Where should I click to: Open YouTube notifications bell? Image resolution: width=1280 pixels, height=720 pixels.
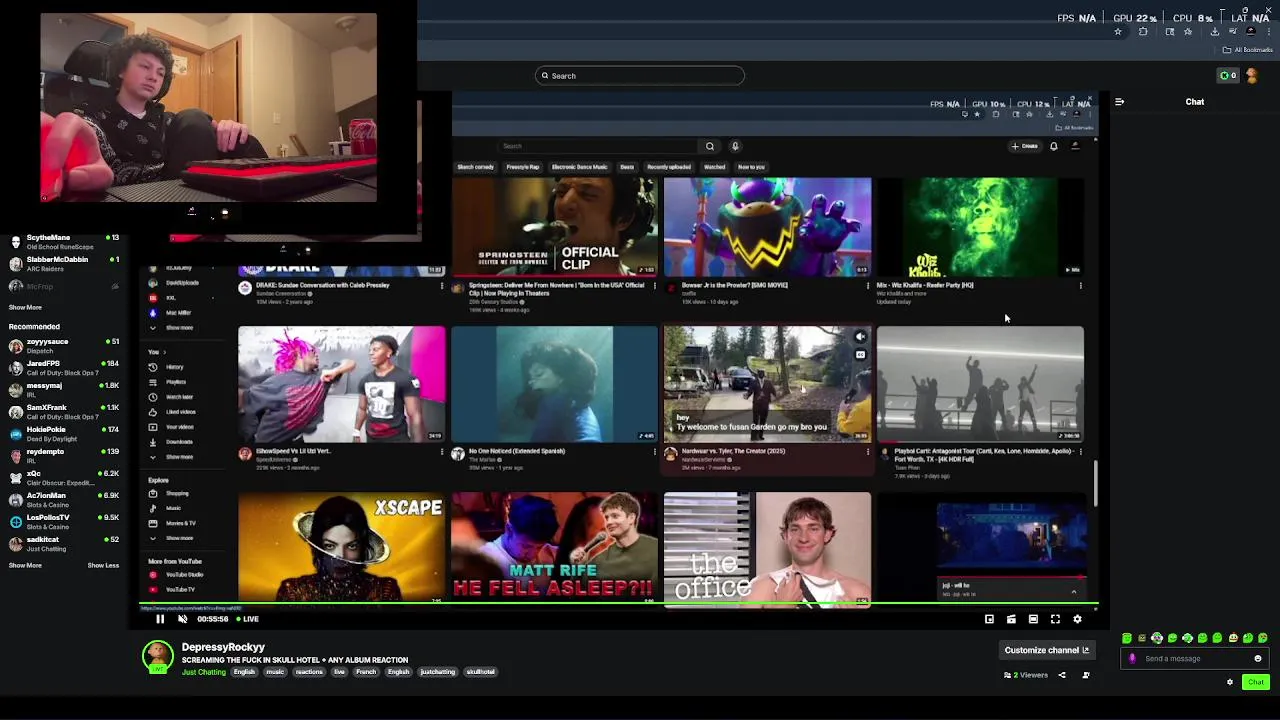pos(1053,146)
